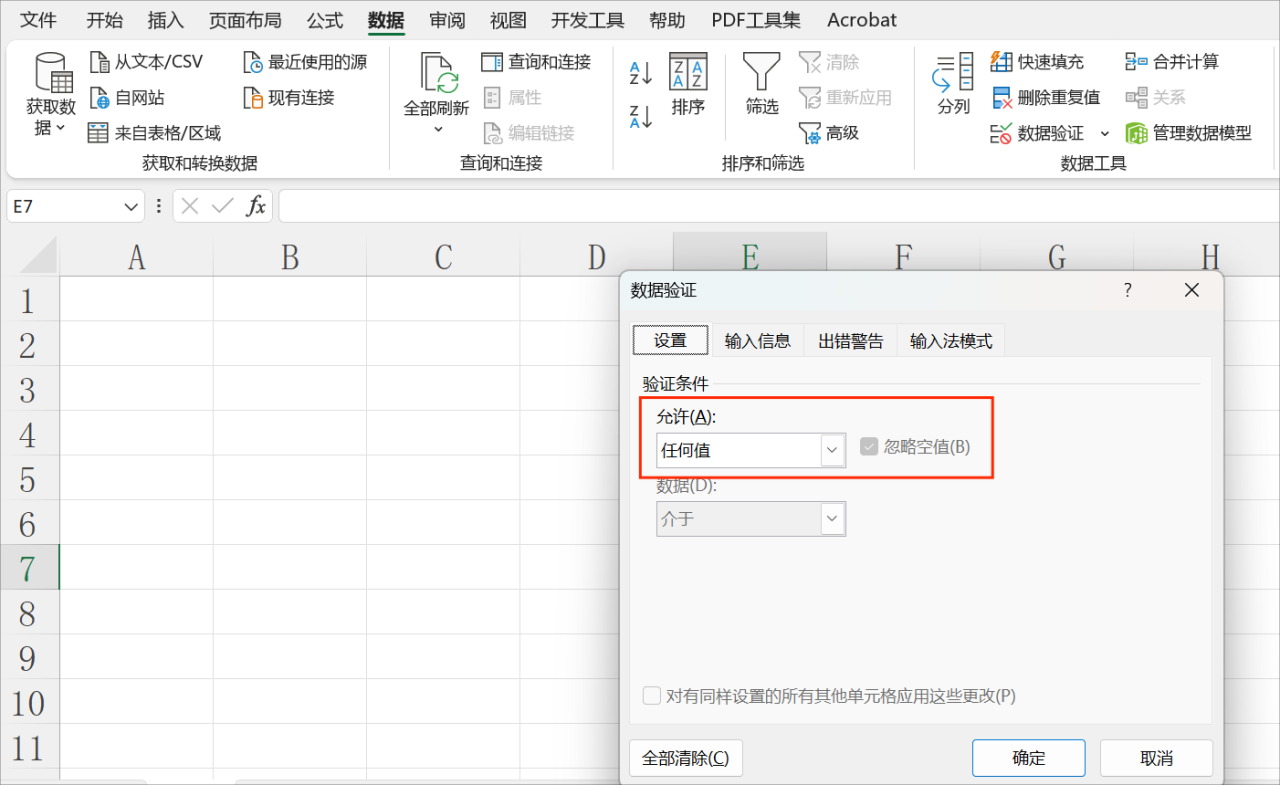Open 查询和连接 pane
Image resolution: width=1280 pixels, height=785 pixels.
click(536, 62)
